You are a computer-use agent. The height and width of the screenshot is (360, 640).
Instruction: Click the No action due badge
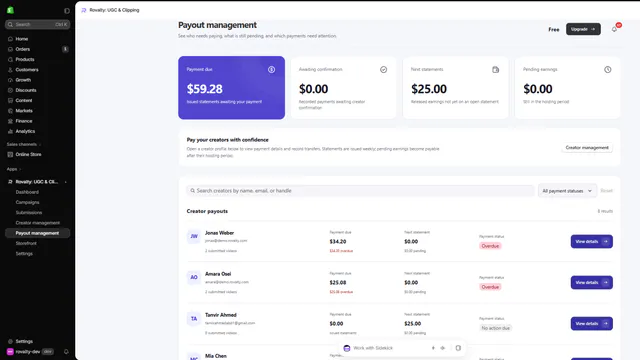pos(496,328)
